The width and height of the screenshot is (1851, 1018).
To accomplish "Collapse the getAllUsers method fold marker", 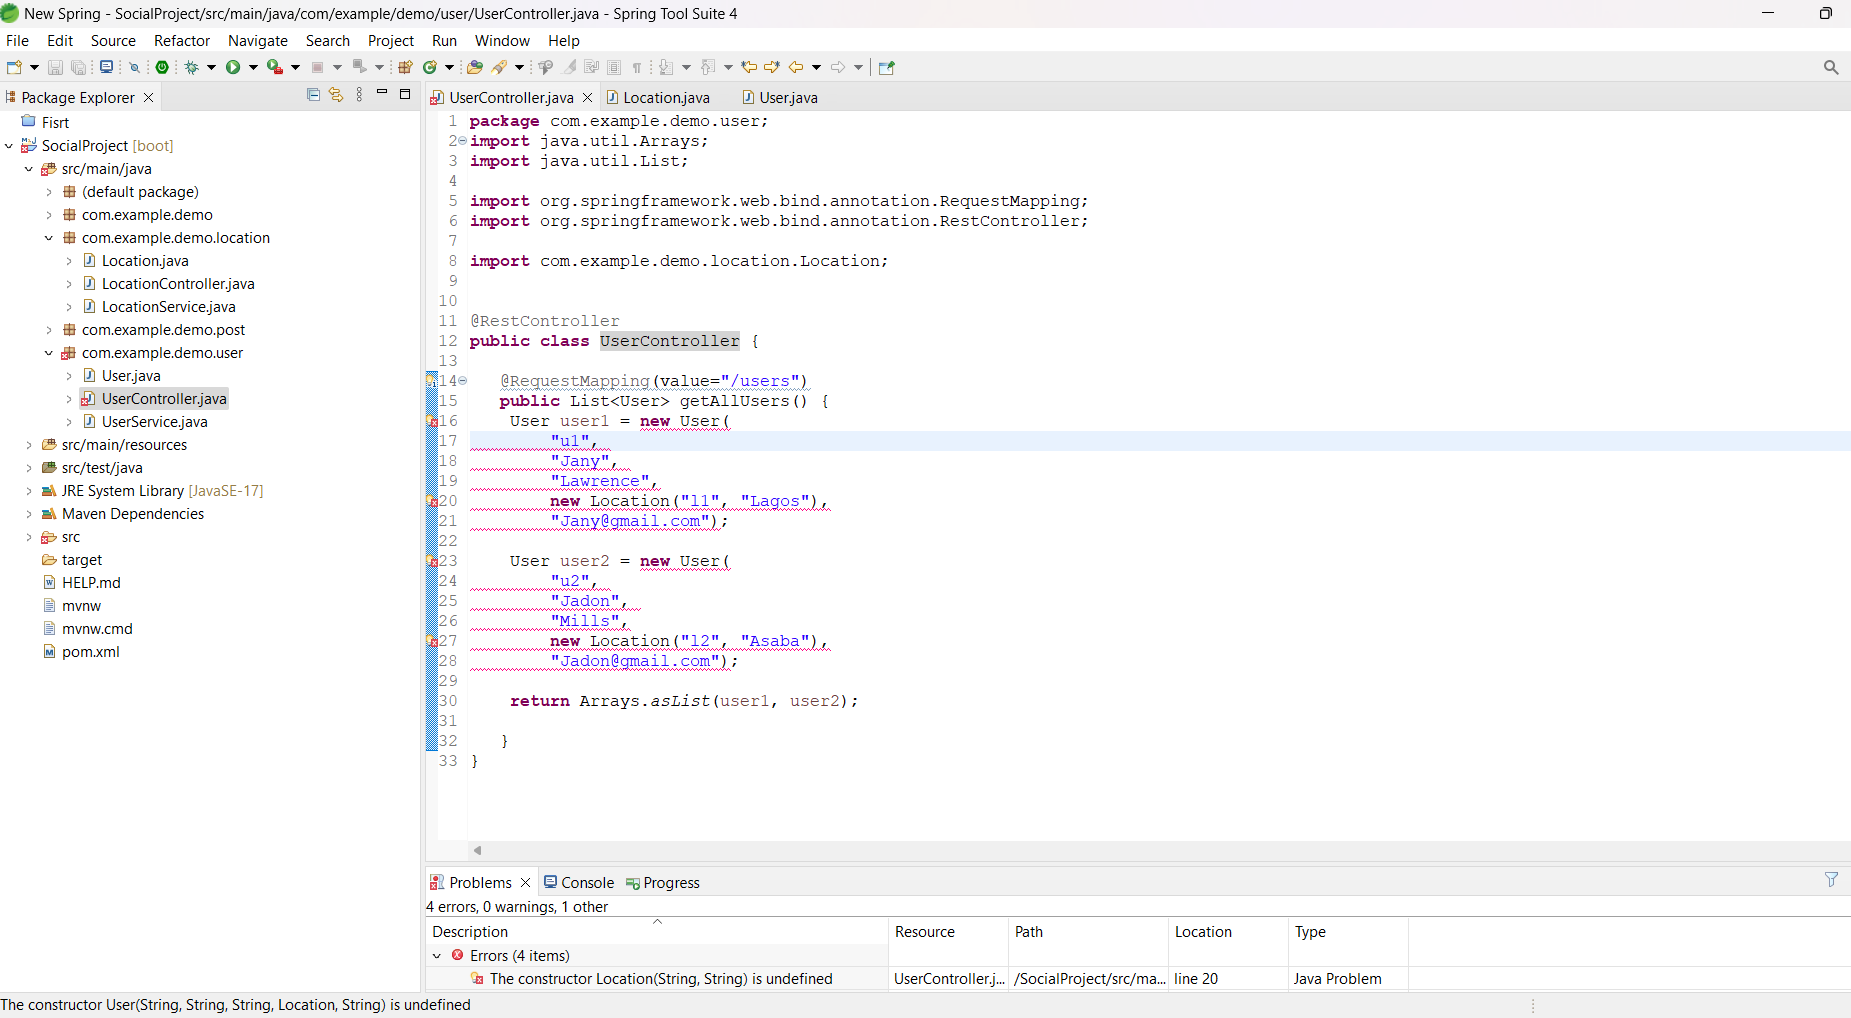I will pos(462,381).
